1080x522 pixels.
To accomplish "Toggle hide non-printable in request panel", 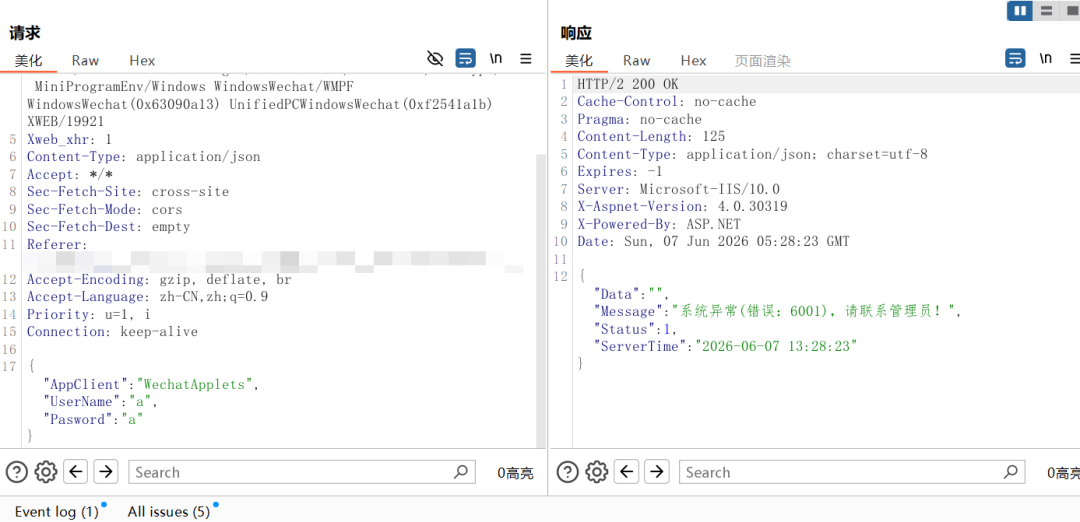I will [x=435, y=58].
